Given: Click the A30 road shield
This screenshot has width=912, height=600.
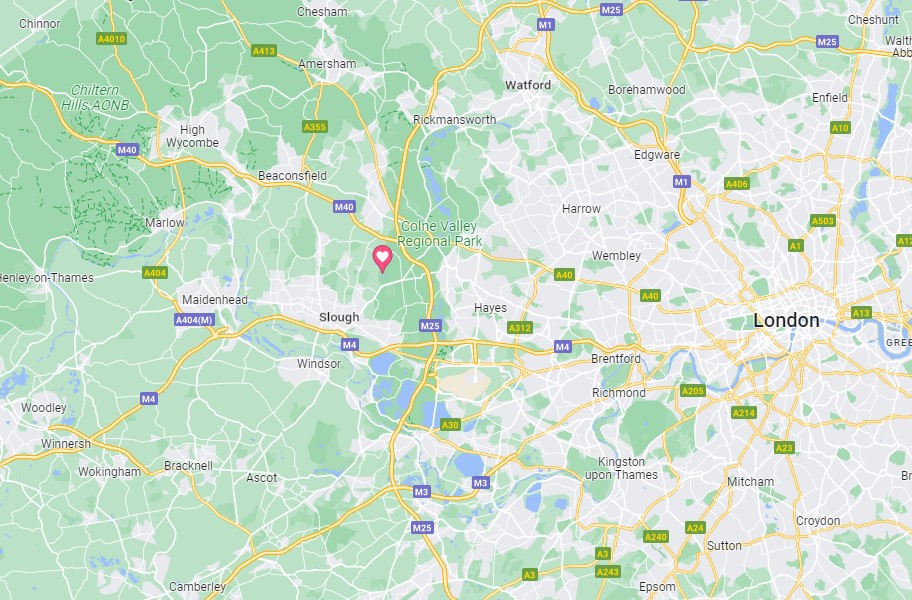Looking at the screenshot, I should [x=450, y=424].
